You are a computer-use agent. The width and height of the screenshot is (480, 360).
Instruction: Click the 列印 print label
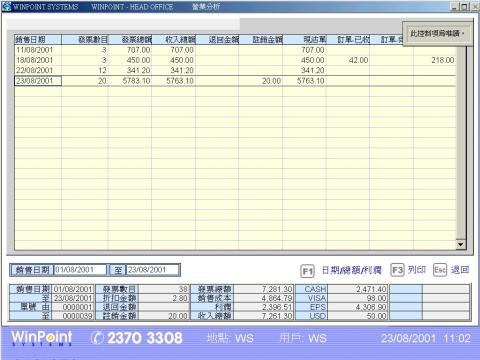417,270
